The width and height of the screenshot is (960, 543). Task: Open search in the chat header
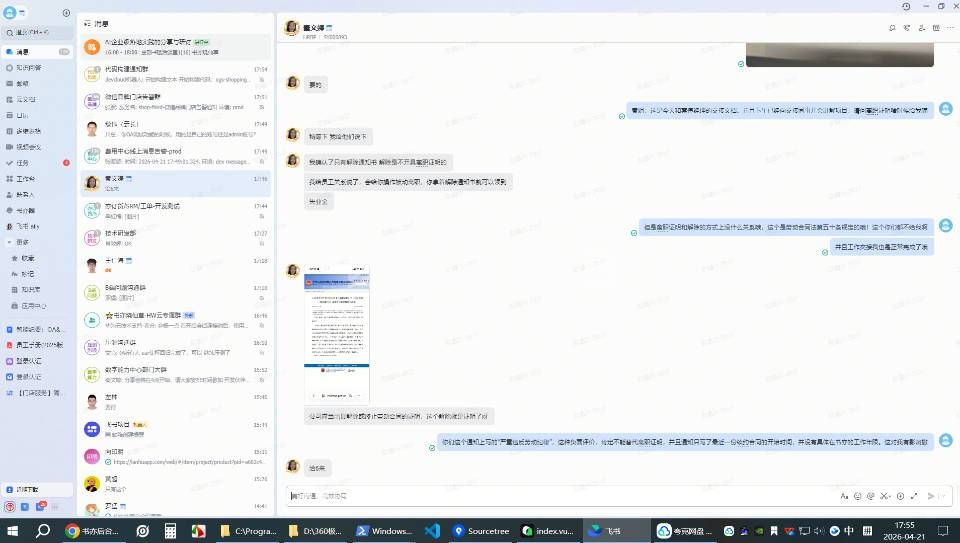tap(889, 29)
